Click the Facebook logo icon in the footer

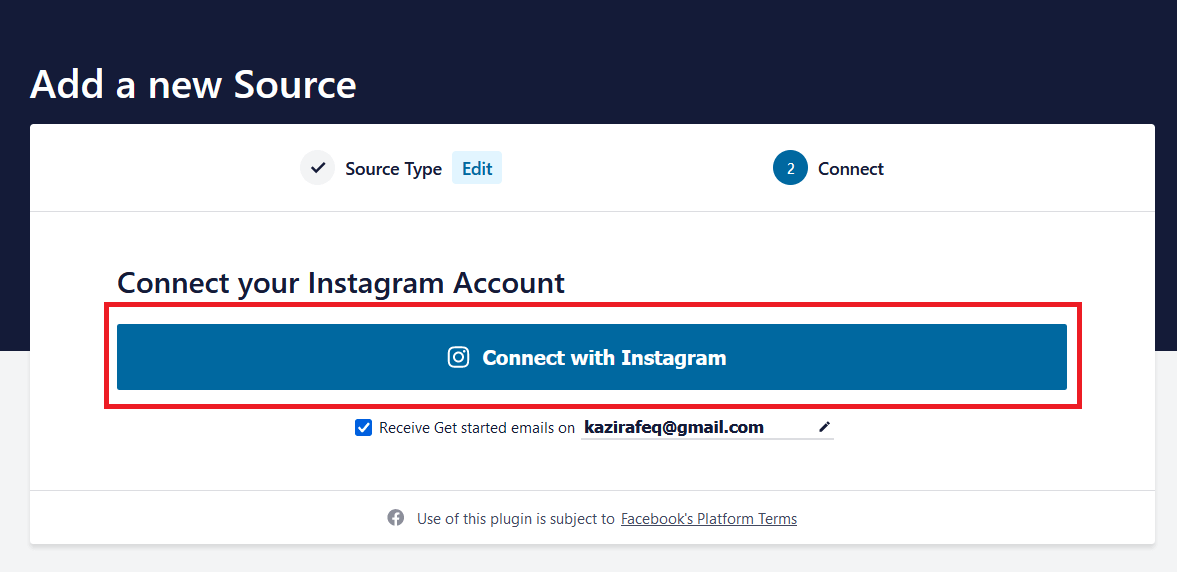(396, 518)
